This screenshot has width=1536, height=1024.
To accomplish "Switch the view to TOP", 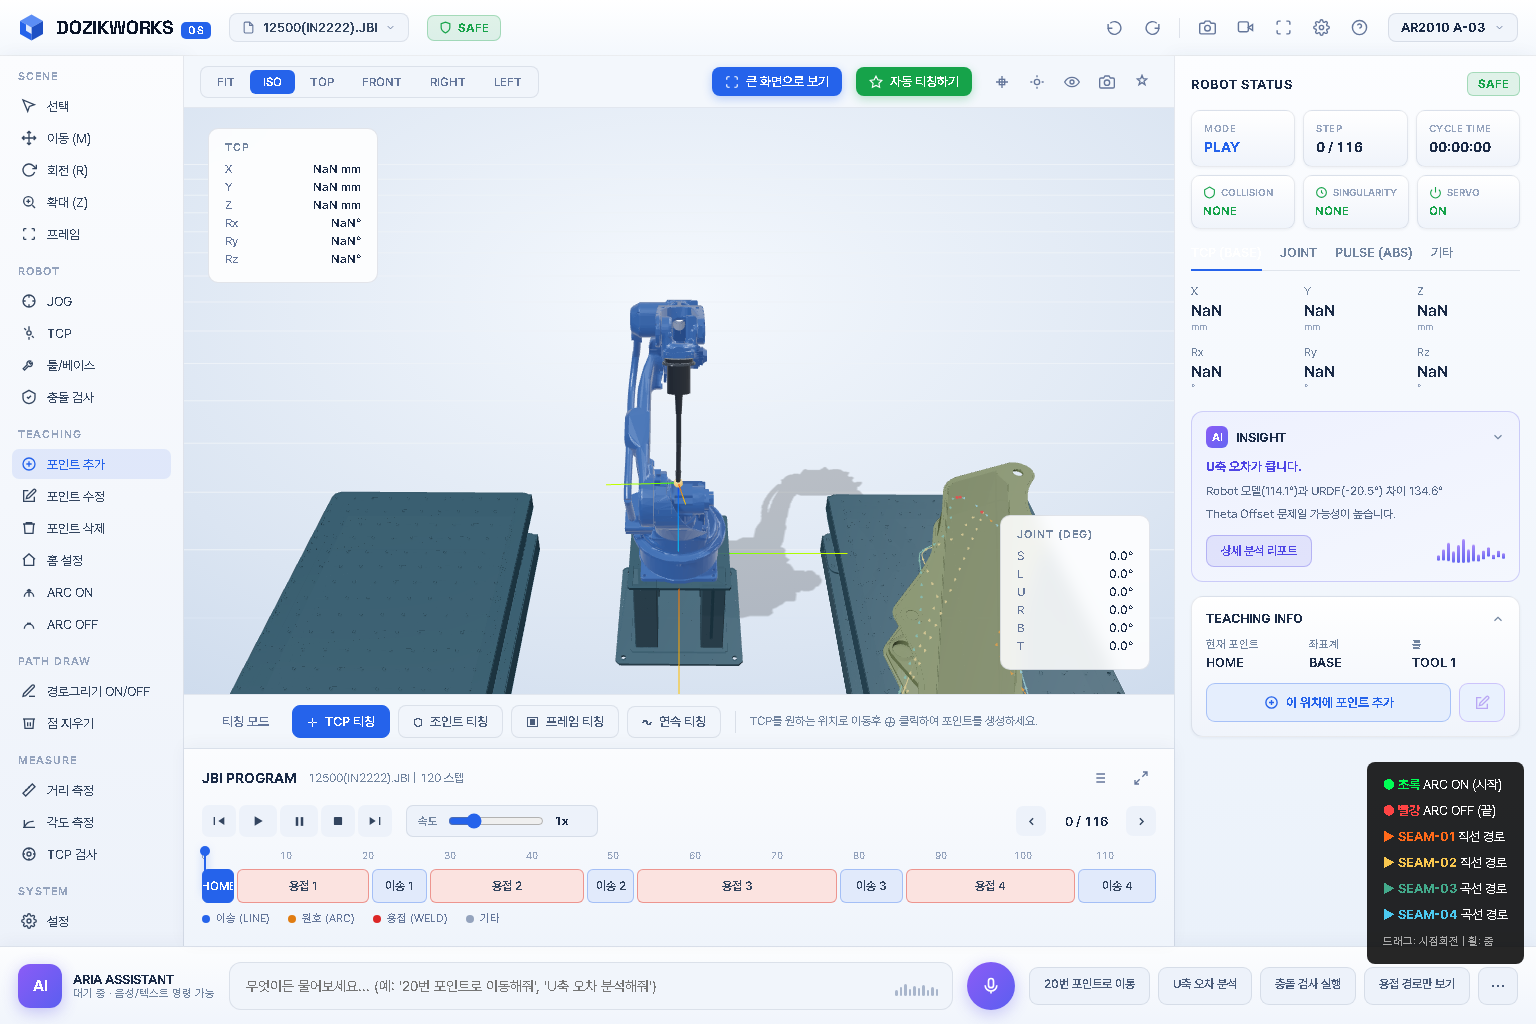I will pos(322,82).
